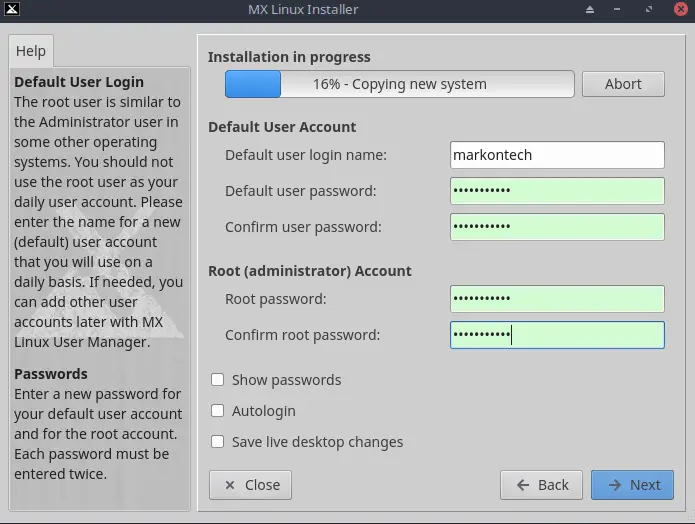
Task: Click the 16% copying progress bar
Action: [399, 84]
